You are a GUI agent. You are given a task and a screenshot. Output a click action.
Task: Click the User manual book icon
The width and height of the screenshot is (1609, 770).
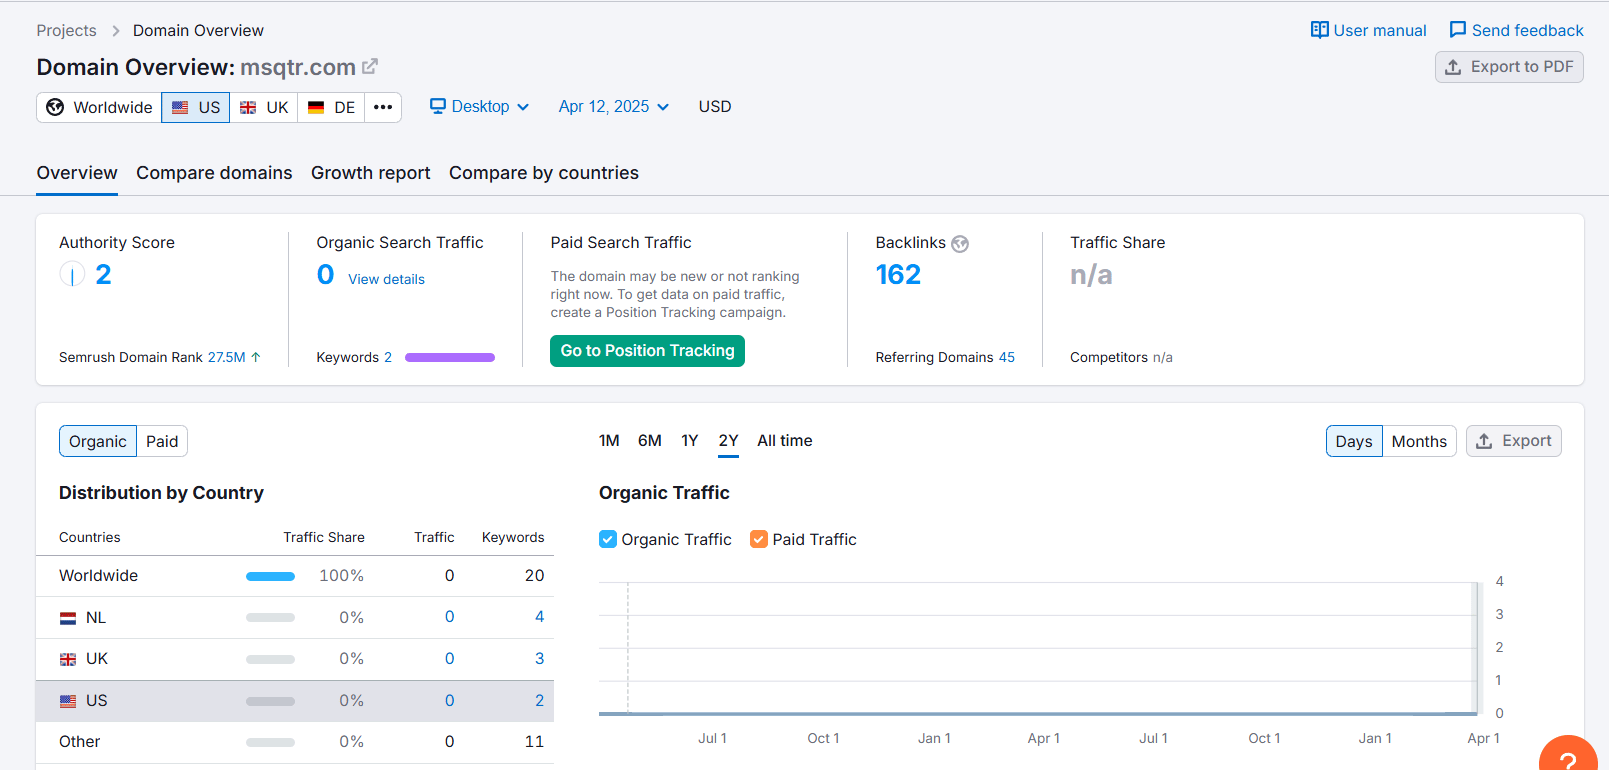1320,30
